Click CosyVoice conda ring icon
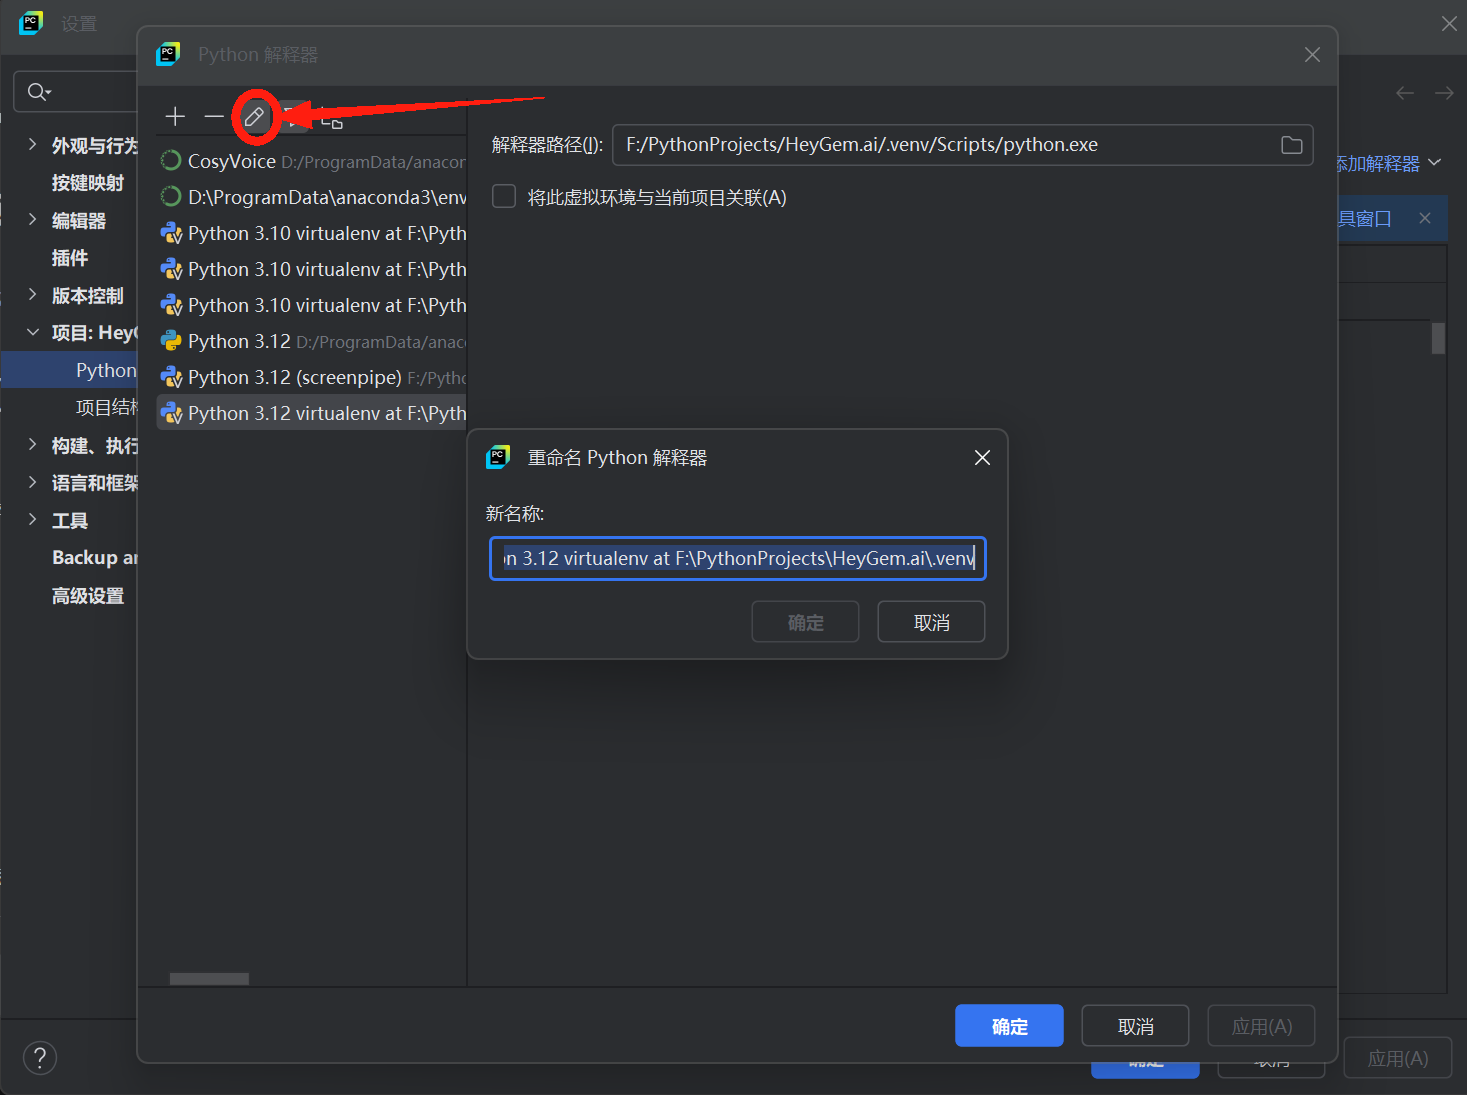Image resolution: width=1467 pixels, height=1095 pixels. point(171,161)
